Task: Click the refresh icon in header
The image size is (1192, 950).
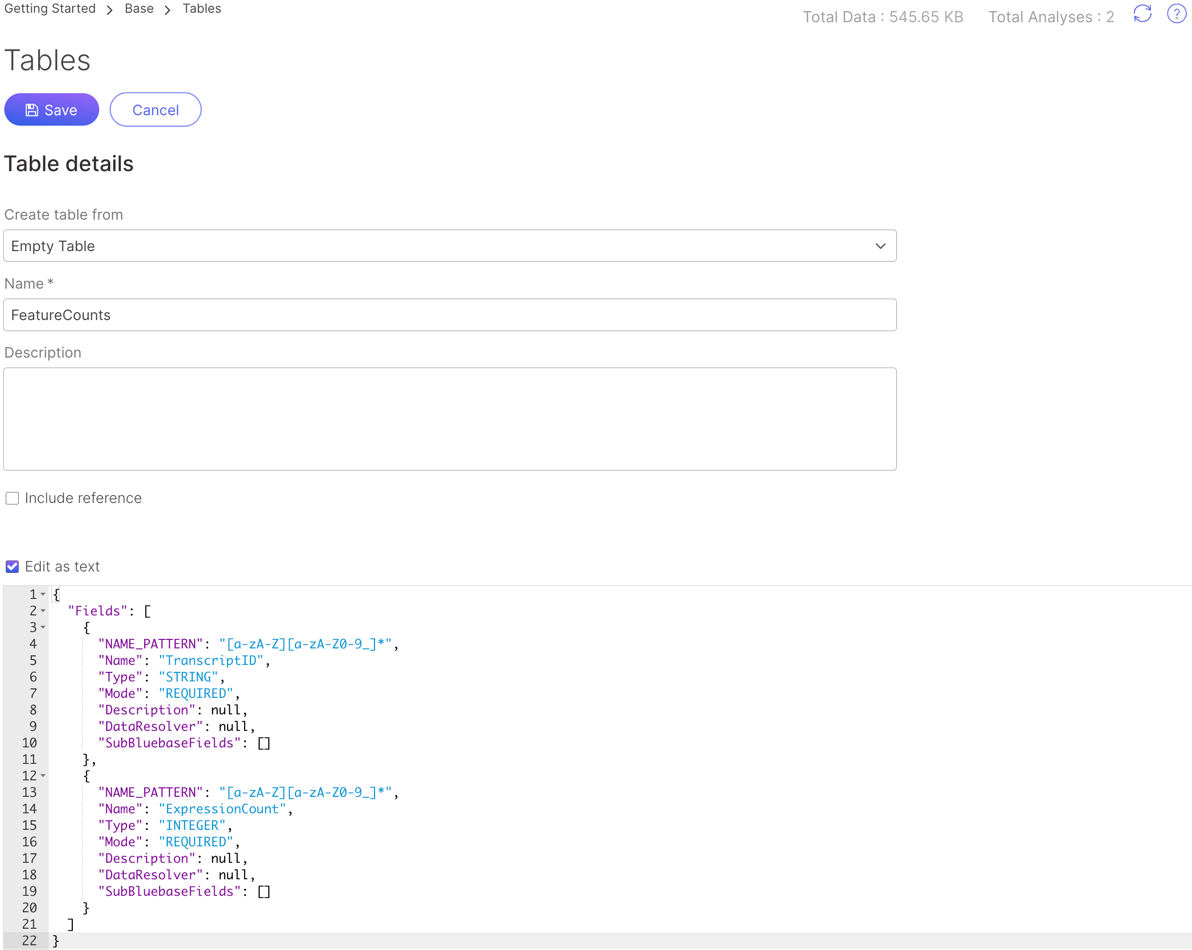Action: point(1142,14)
